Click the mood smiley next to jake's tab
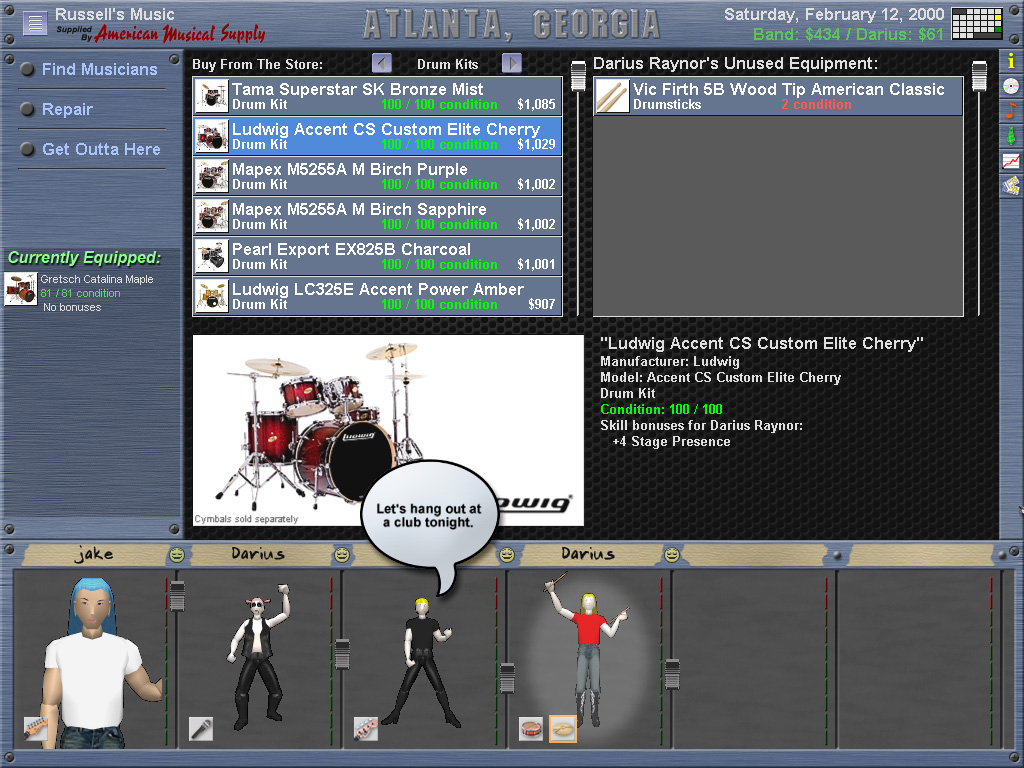This screenshot has height=768, width=1024. coord(176,555)
